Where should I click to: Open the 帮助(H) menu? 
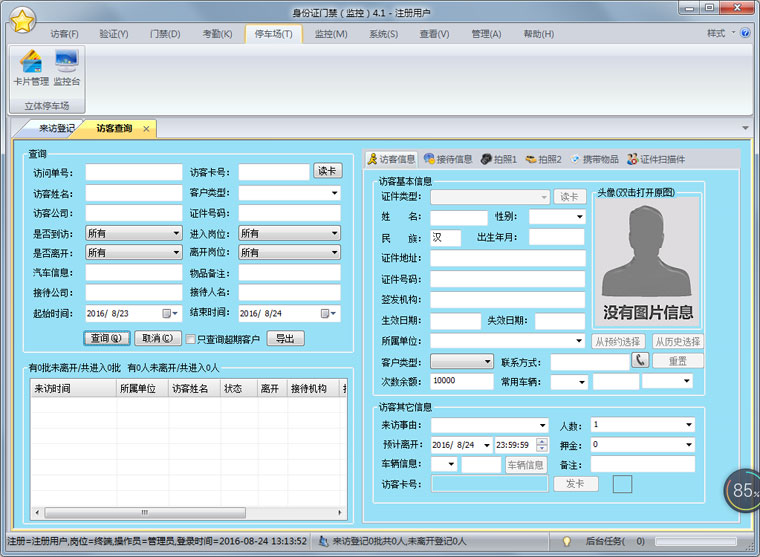538,34
